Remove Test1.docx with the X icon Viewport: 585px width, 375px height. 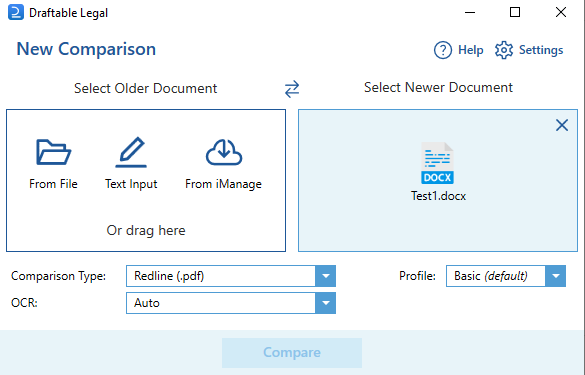click(x=562, y=125)
